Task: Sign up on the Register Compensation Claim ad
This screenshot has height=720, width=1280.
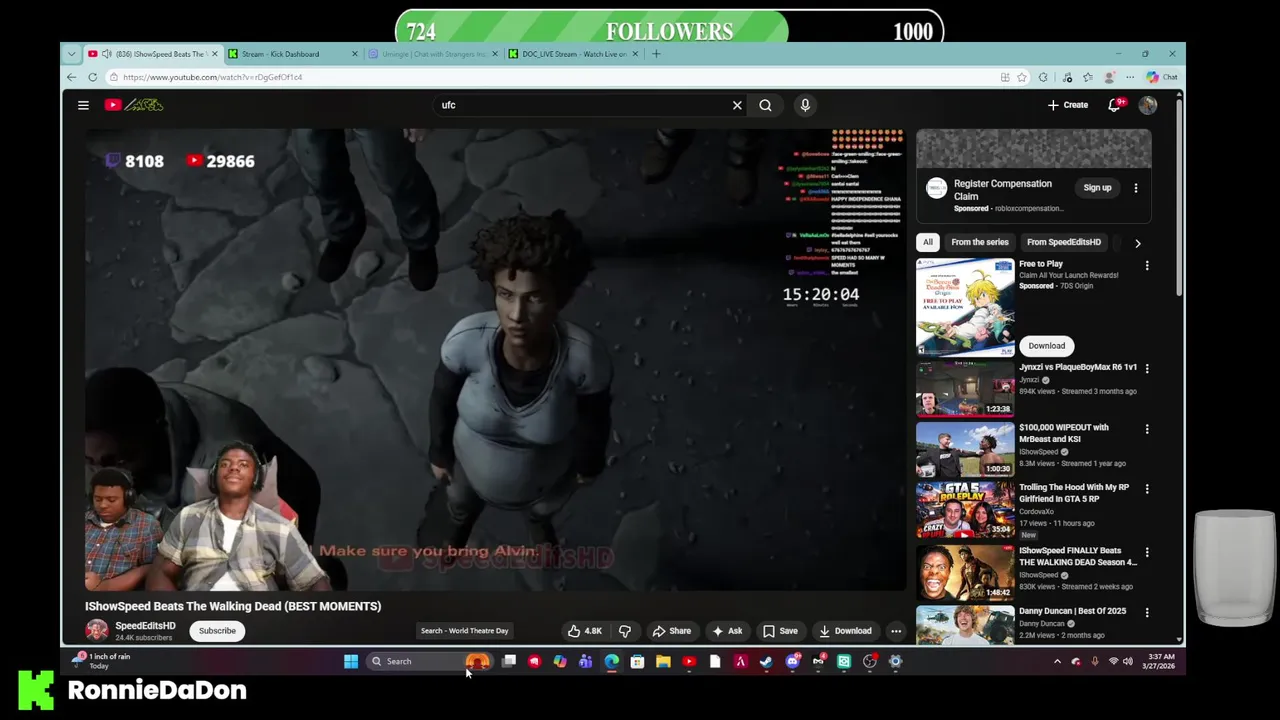Action: pos(1097,188)
